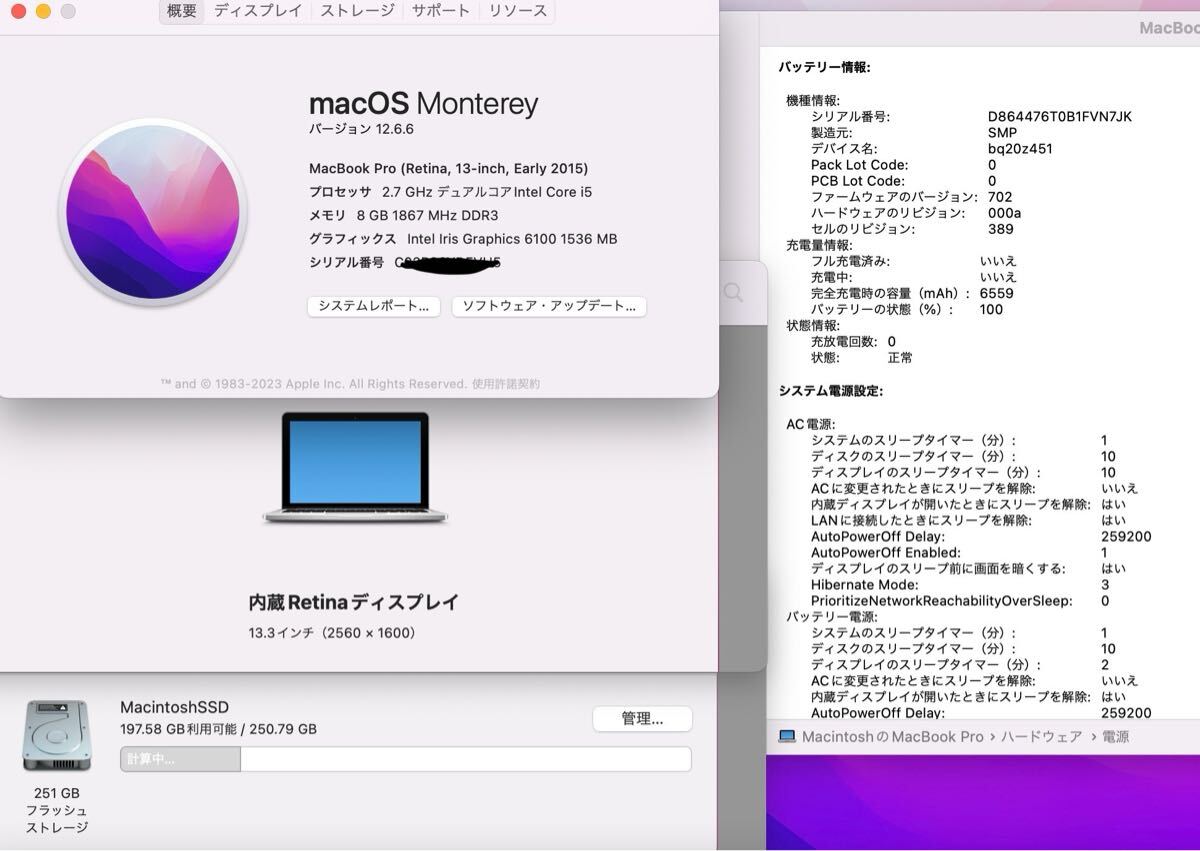Screen dimensions: 1200x851
Task: Click the 管理 button for MacintoshSSD
Action: [642, 719]
